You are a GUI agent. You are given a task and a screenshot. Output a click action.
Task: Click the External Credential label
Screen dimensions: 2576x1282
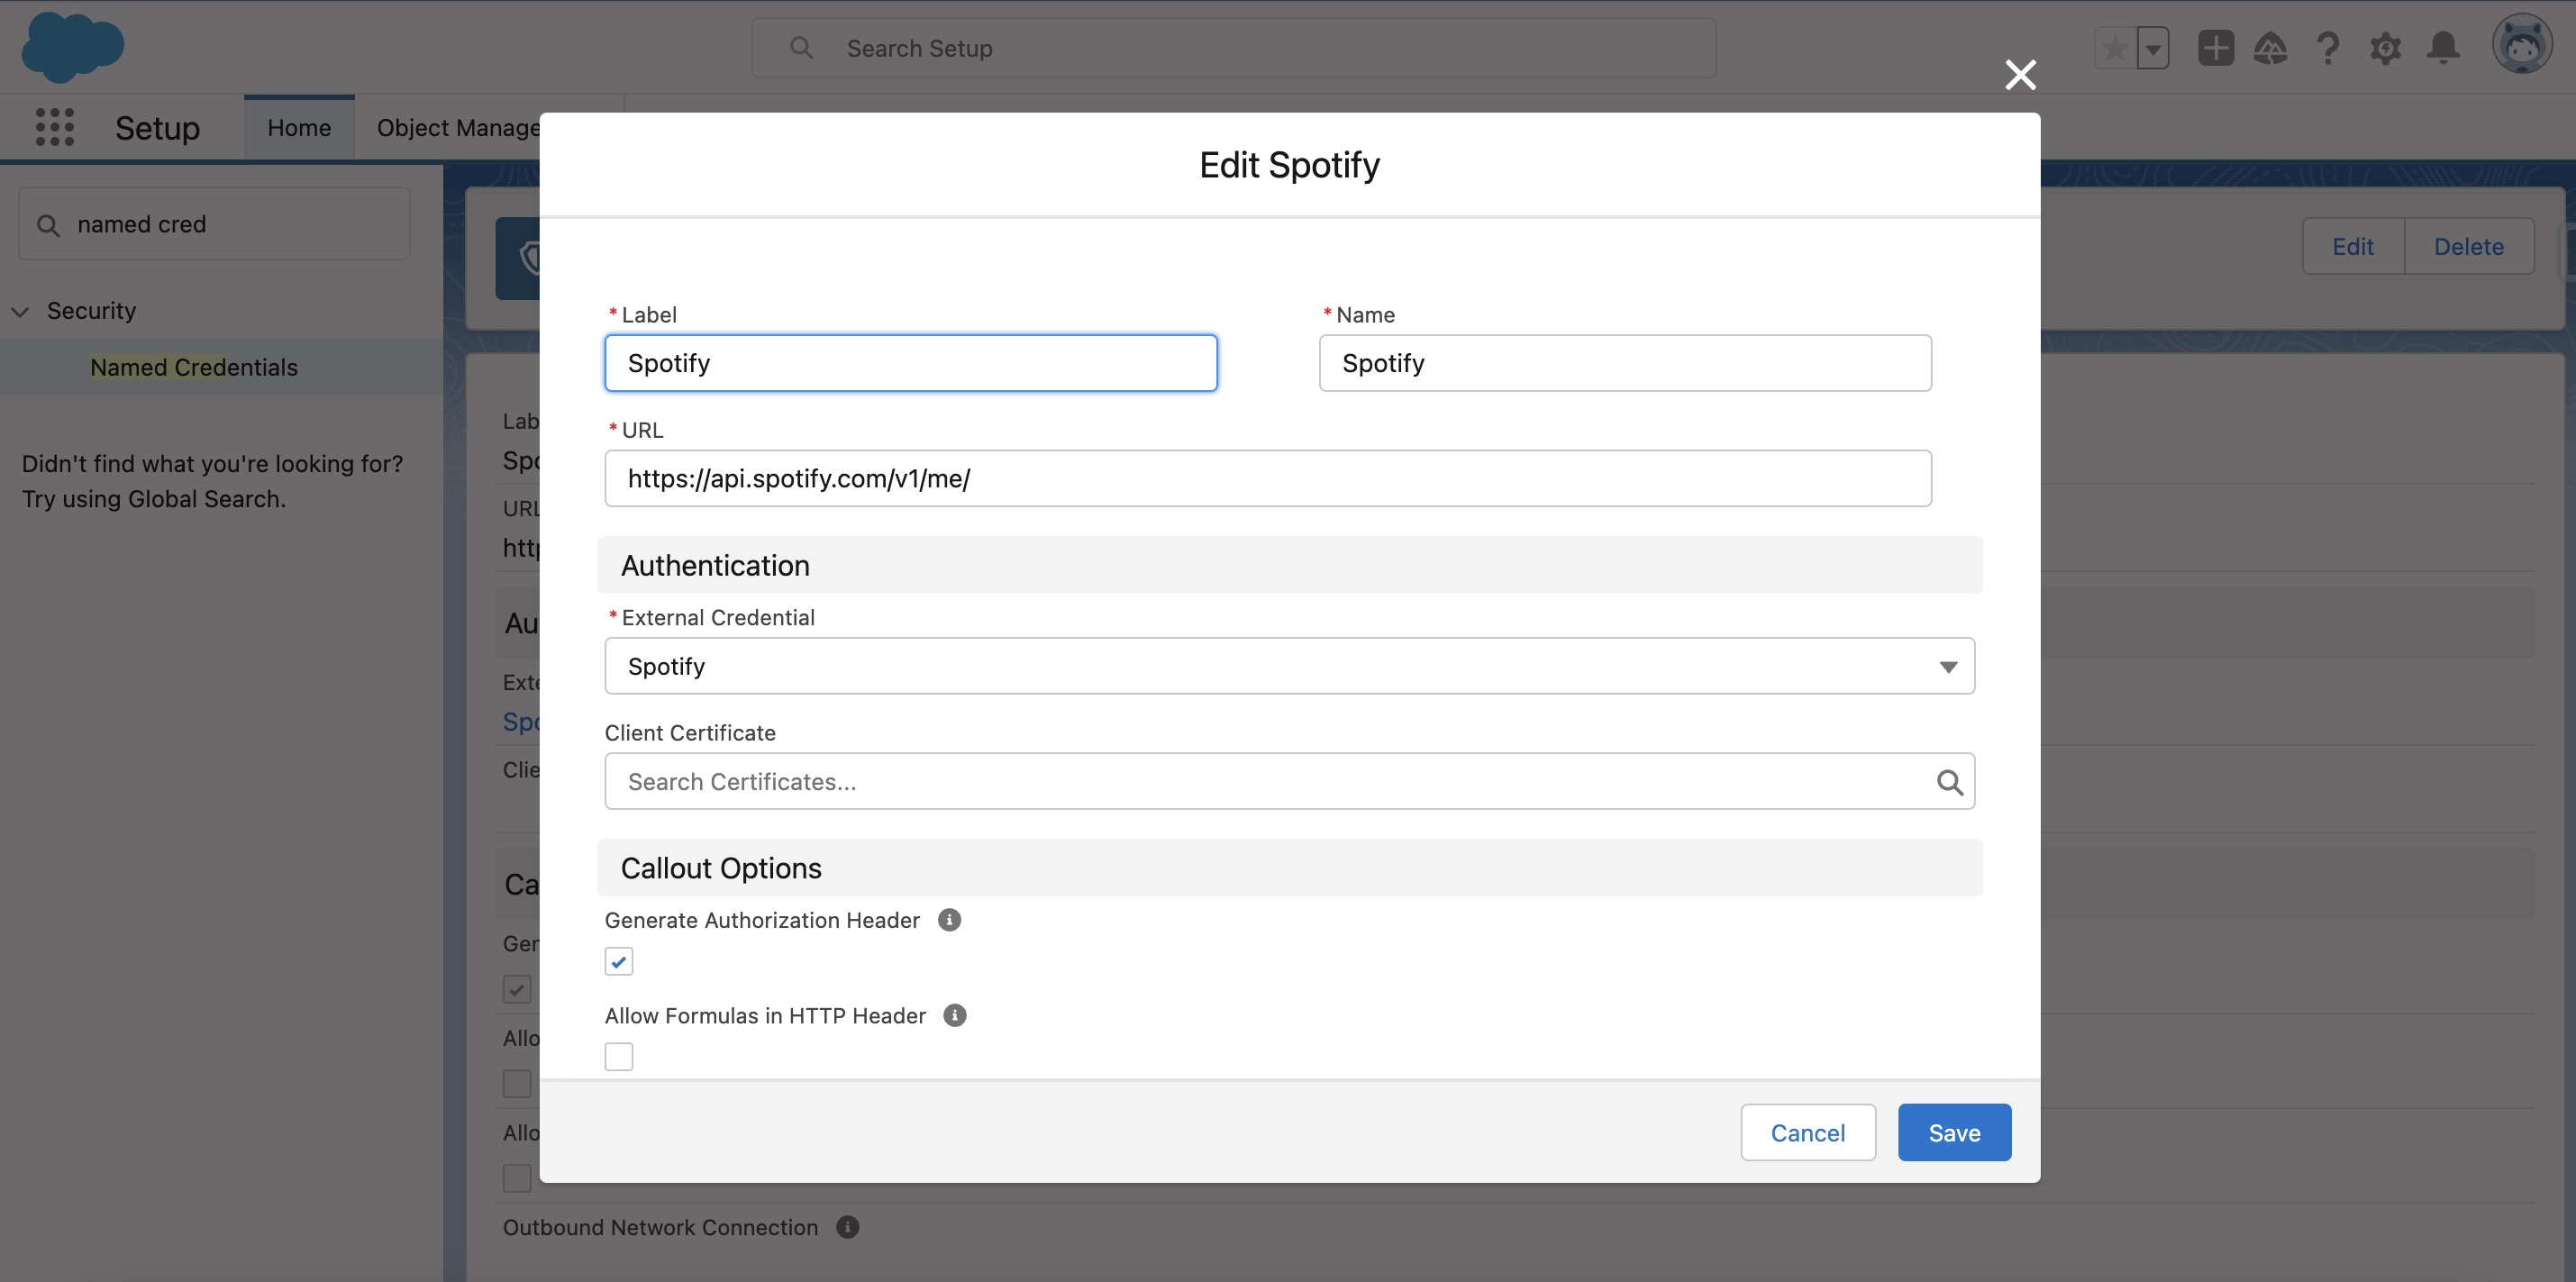(718, 618)
